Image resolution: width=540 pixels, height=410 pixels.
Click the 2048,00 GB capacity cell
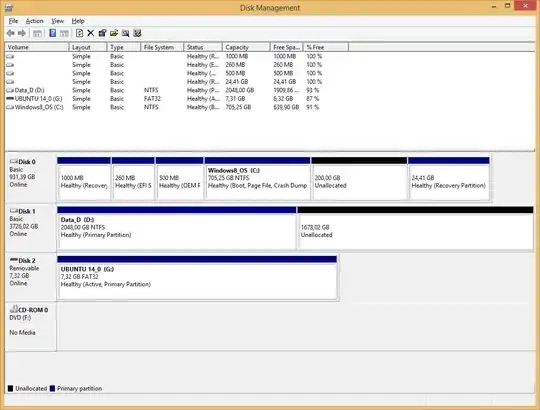point(240,90)
